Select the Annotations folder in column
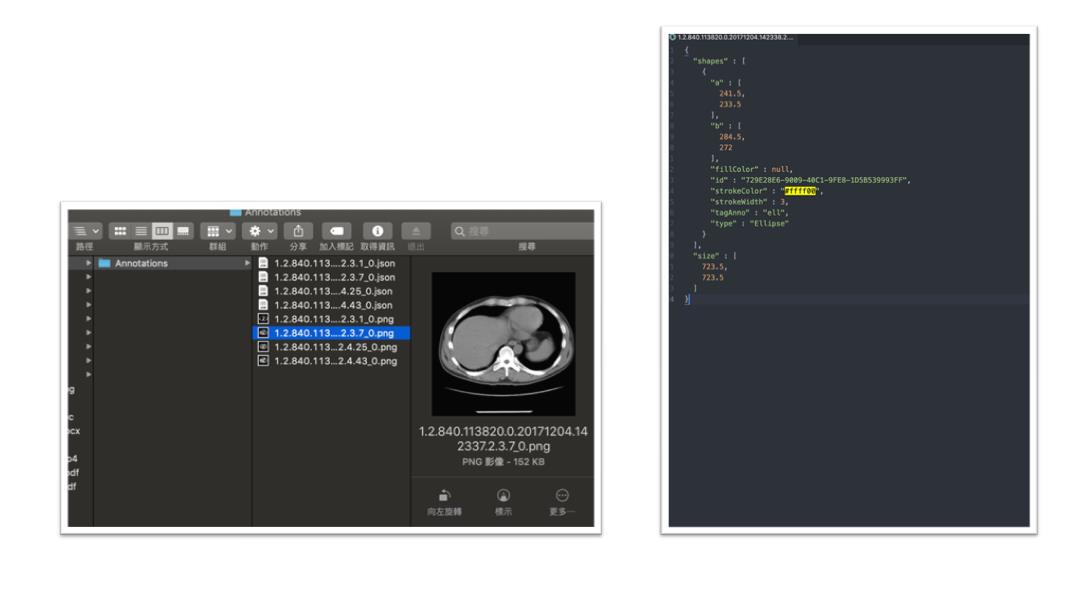The width and height of the screenshot is (1072, 590). (141, 263)
